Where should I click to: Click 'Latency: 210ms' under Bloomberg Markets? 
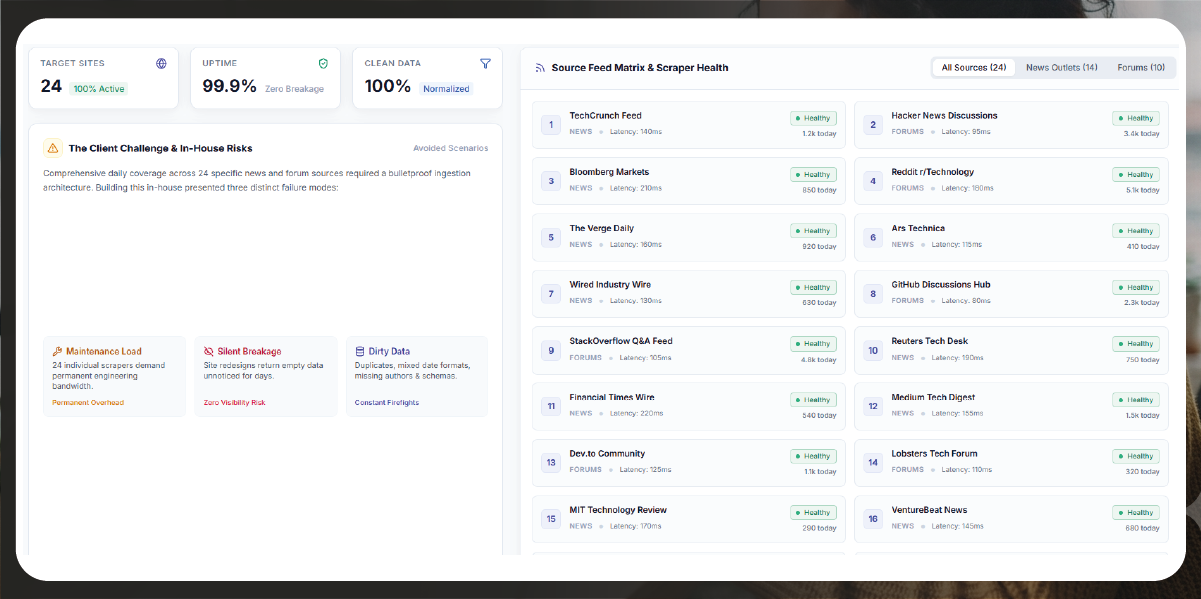(x=635, y=188)
